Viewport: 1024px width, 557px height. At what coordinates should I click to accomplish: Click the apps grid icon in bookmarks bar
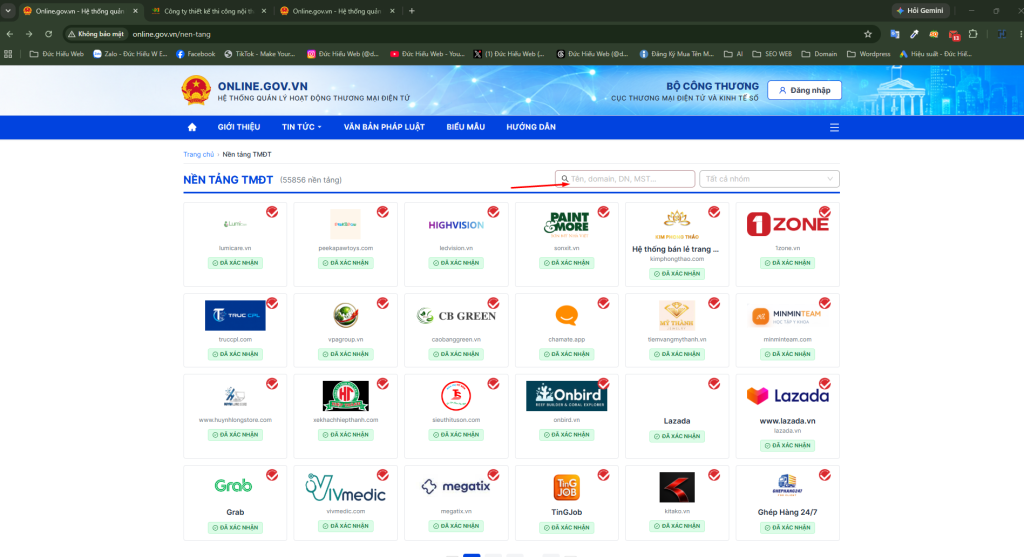[x=8, y=54]
